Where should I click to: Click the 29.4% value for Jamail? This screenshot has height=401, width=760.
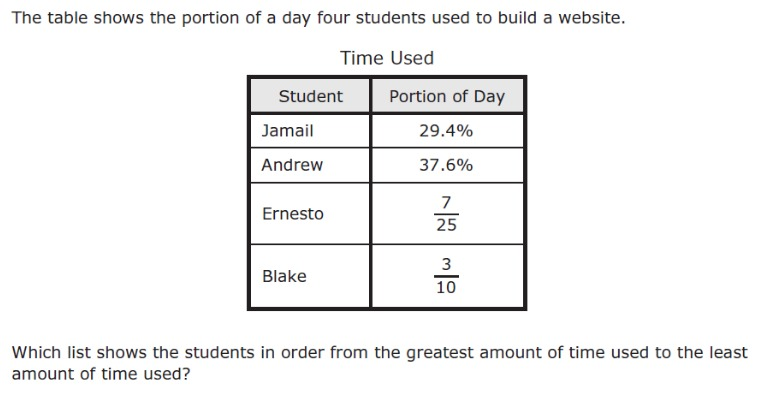point(446,131)
